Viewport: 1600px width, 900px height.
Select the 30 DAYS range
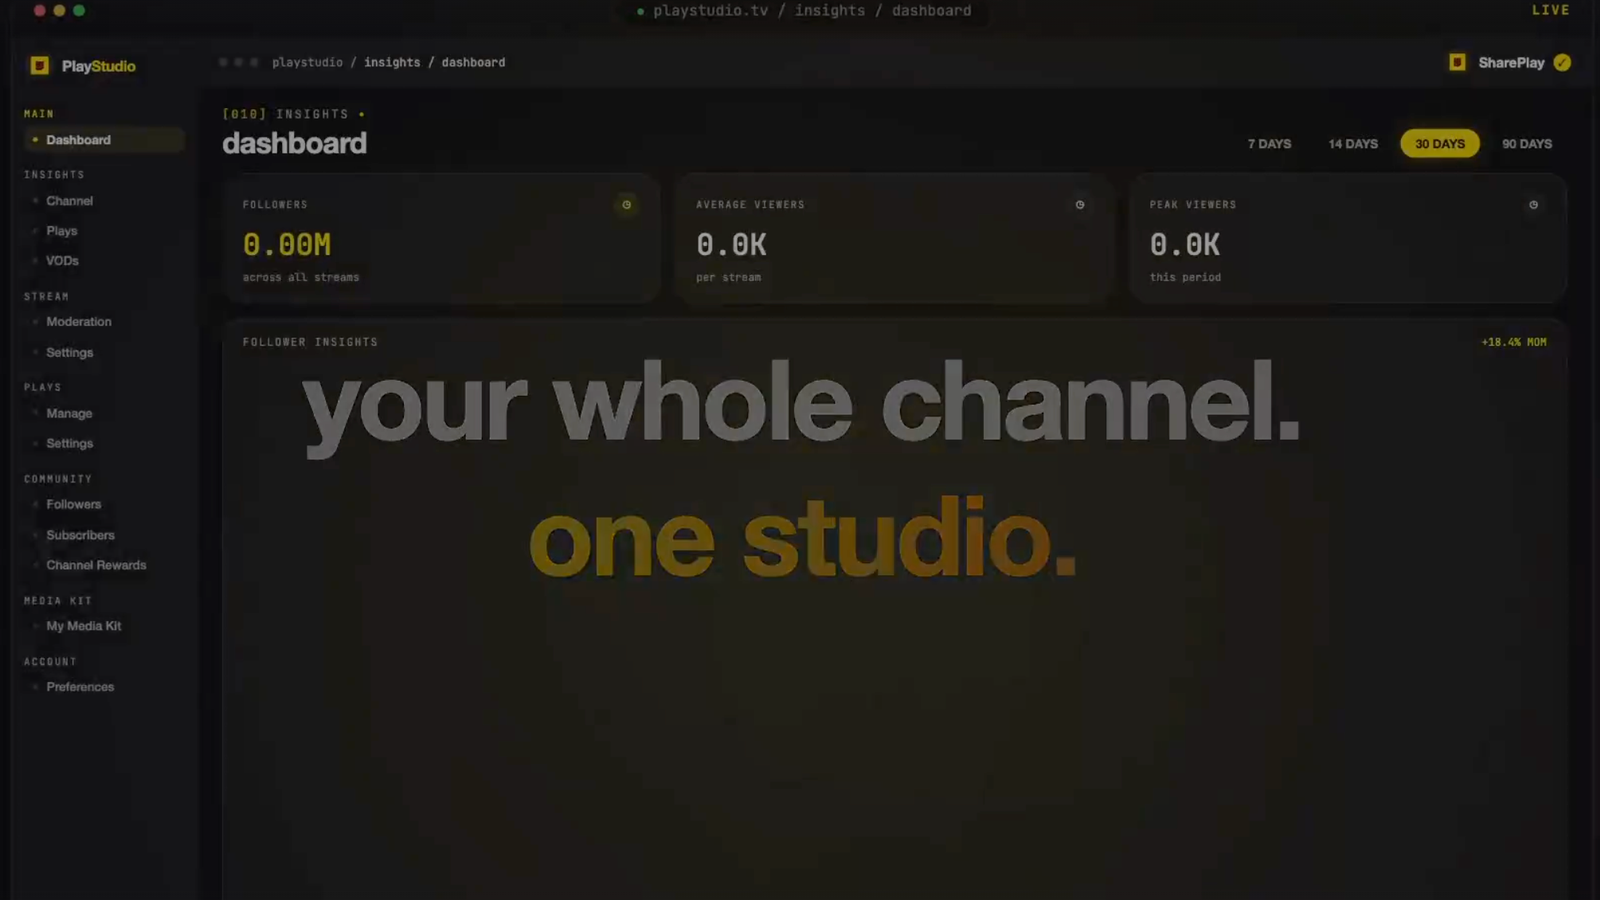[1440, 144]
